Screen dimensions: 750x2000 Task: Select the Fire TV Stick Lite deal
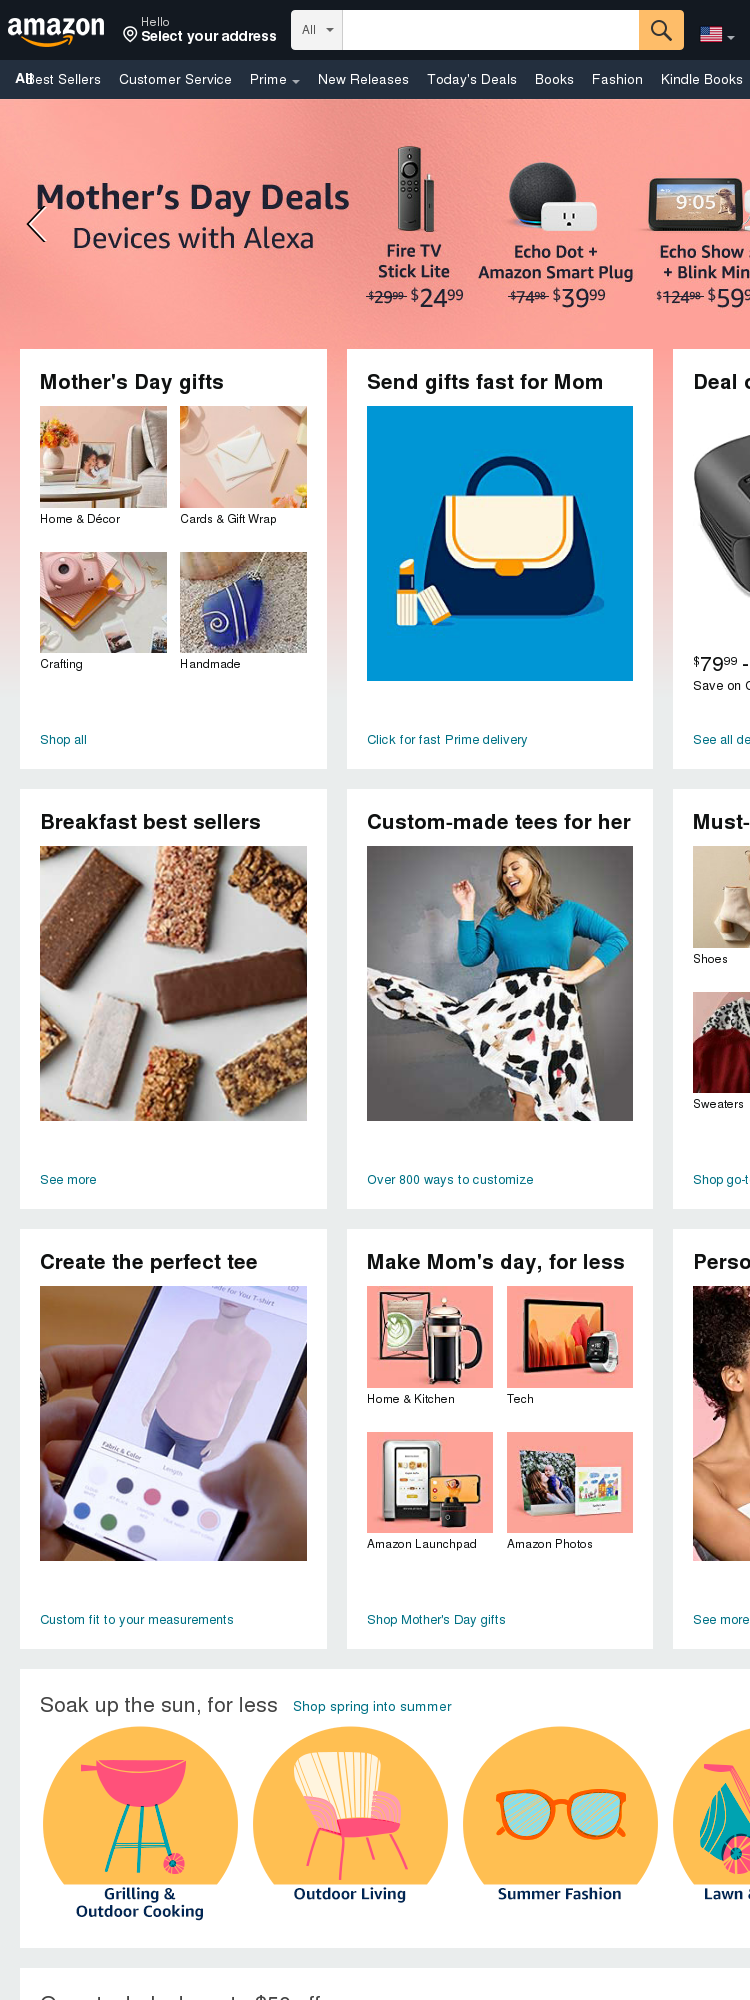pyautogui.click(x=414, y=227)
